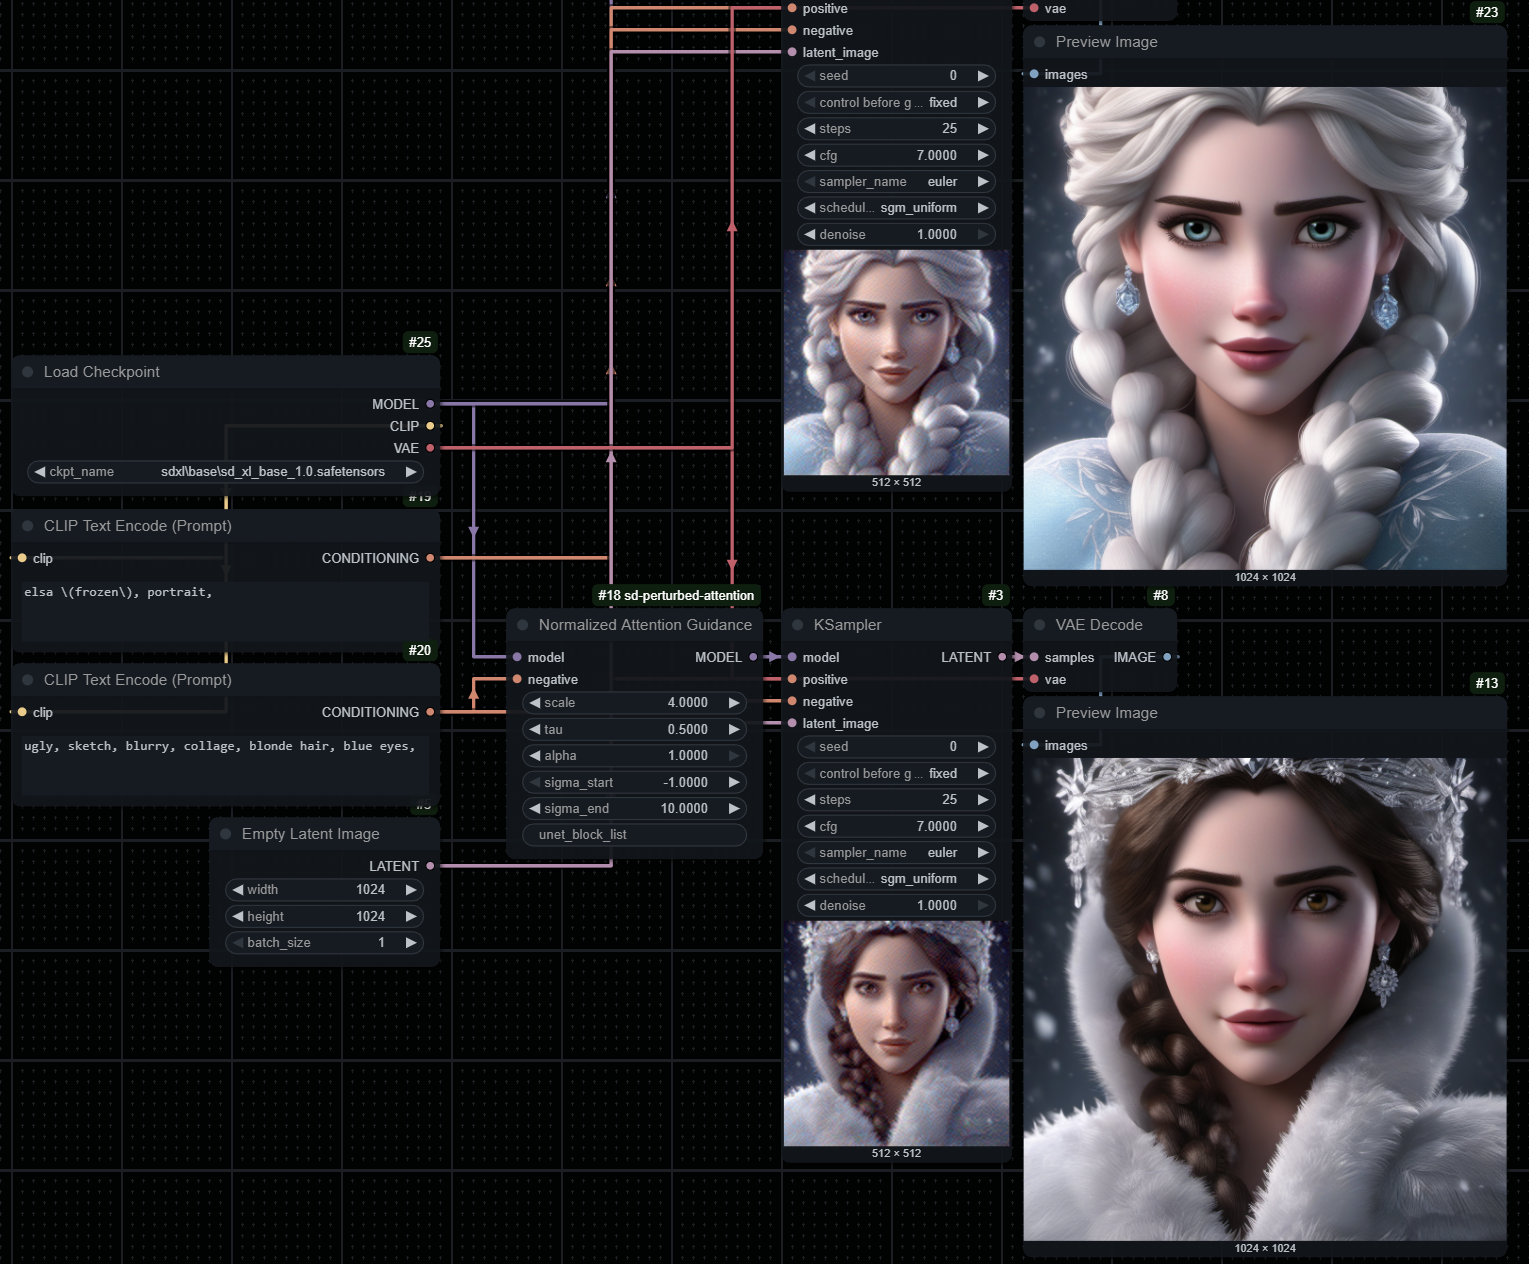
Task: Decrease height arrow in Empty Latent Image
Action: [x=238, y=916]
